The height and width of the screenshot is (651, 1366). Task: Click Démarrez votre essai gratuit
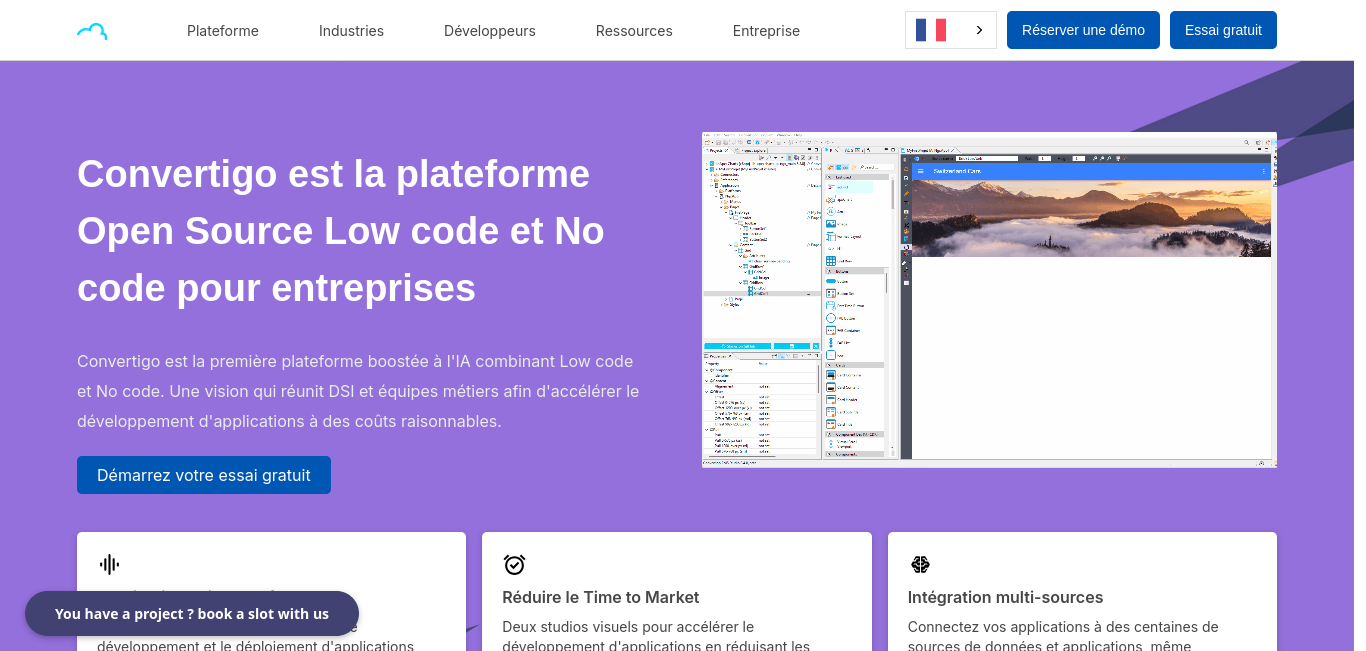tap(204, 475)
